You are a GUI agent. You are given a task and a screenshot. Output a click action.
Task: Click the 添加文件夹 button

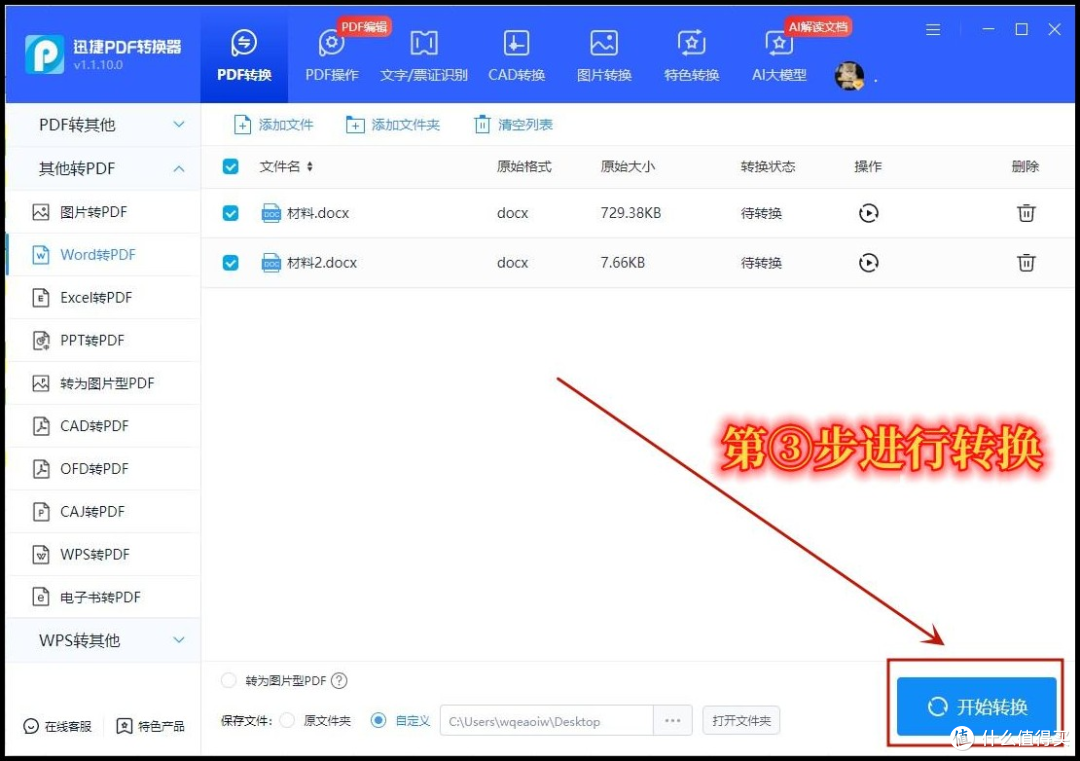click(x=393, y=125)
